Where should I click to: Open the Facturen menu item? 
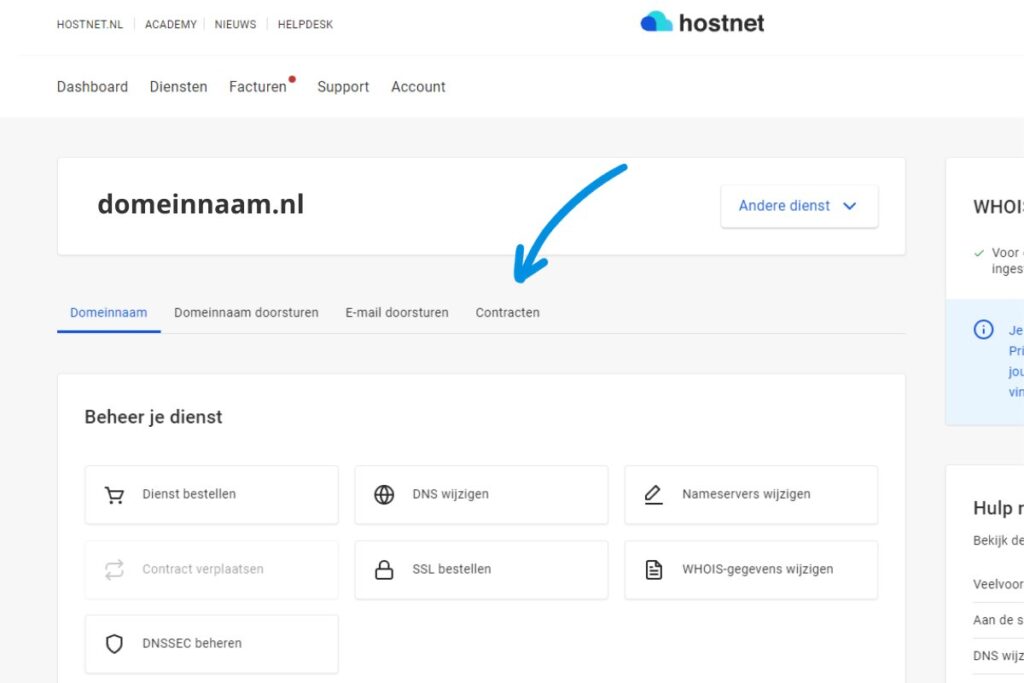(258, 87)
